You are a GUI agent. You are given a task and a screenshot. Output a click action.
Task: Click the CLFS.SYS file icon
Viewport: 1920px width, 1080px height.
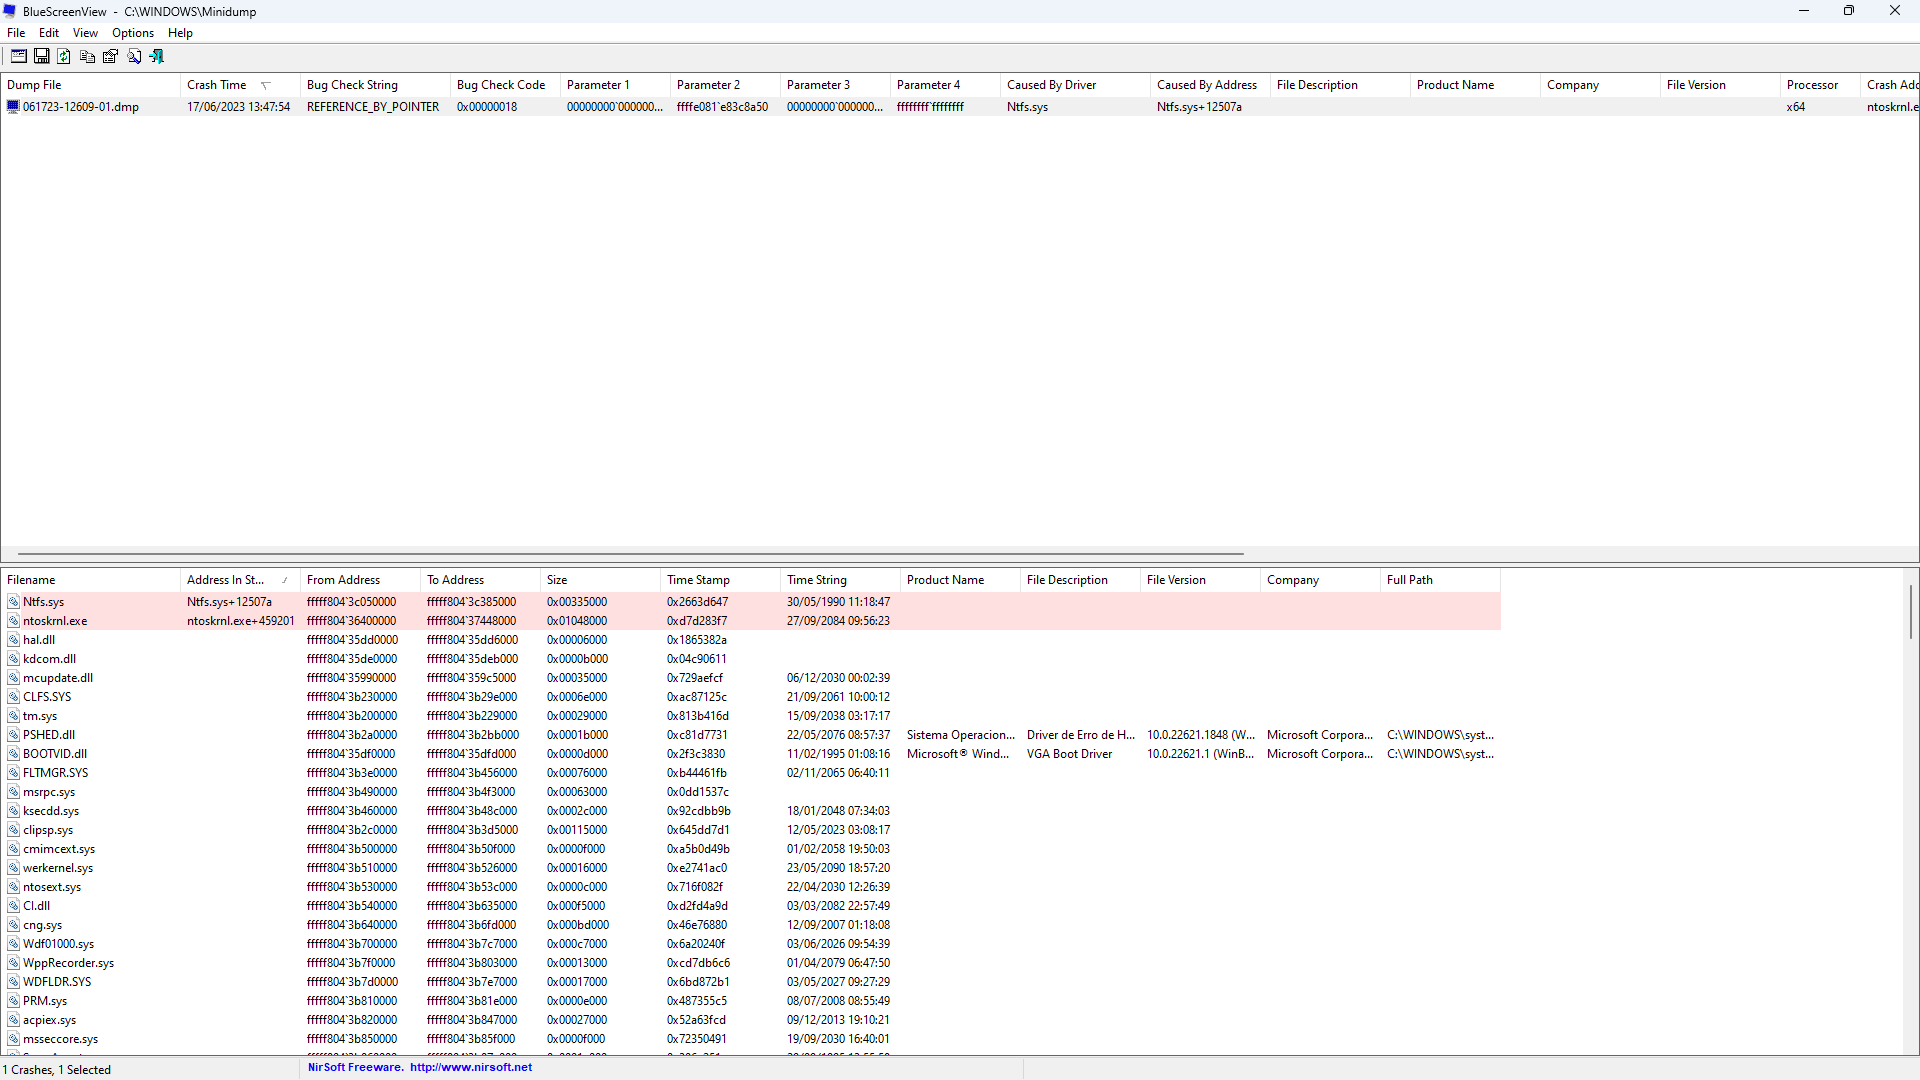click(13, 697)
